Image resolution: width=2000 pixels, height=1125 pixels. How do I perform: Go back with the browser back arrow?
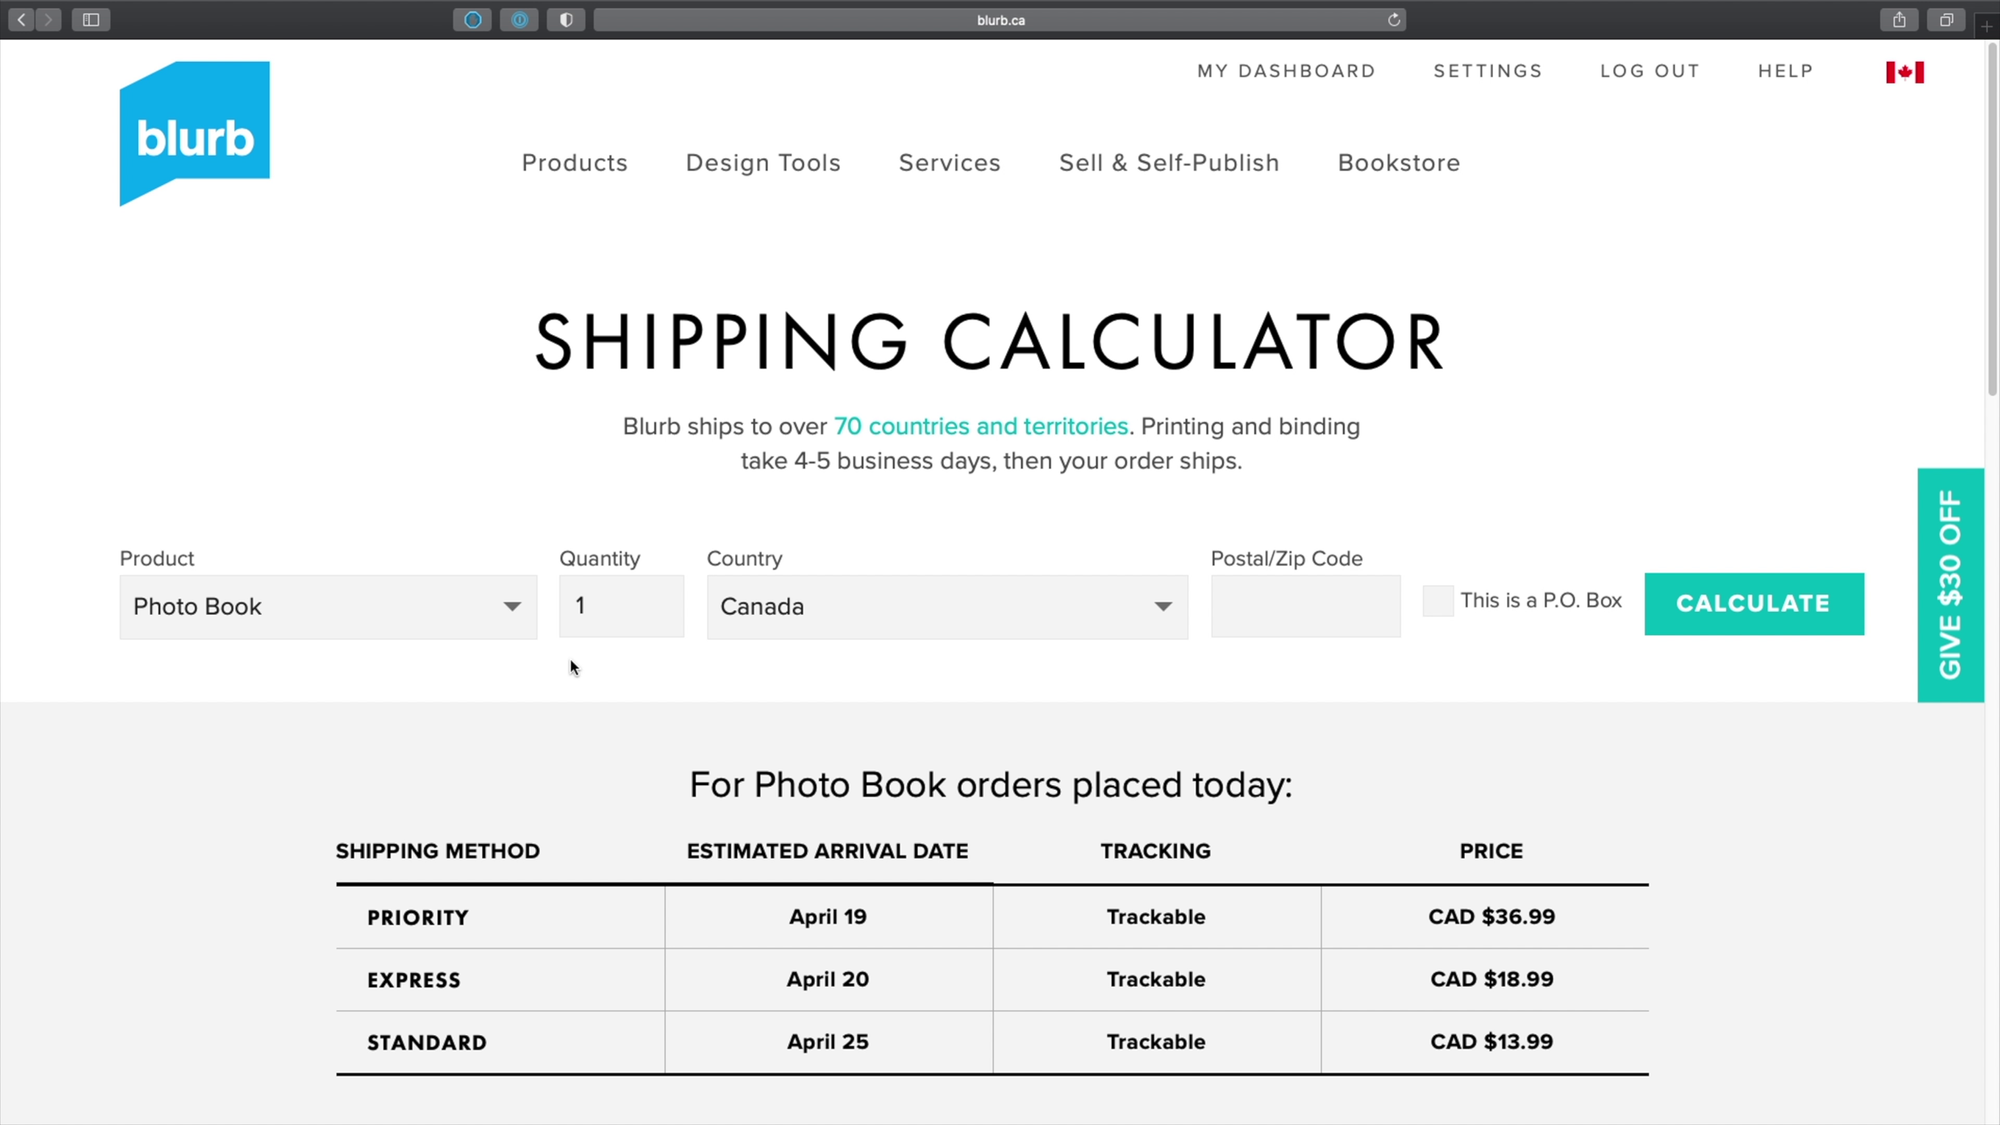click(21, 19)
